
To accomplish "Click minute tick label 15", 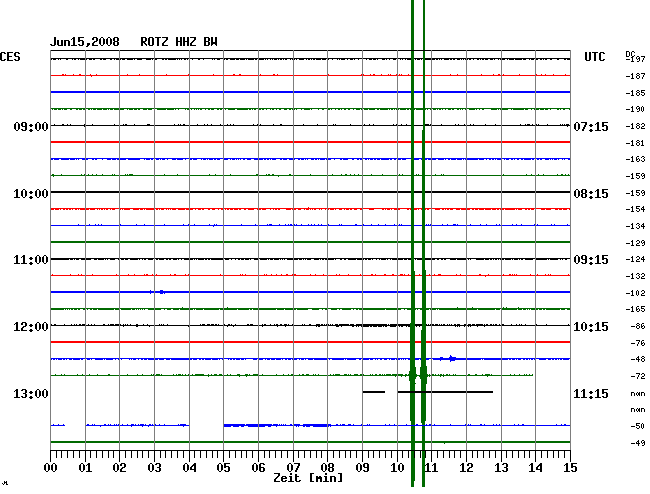I will coord(570,468).
